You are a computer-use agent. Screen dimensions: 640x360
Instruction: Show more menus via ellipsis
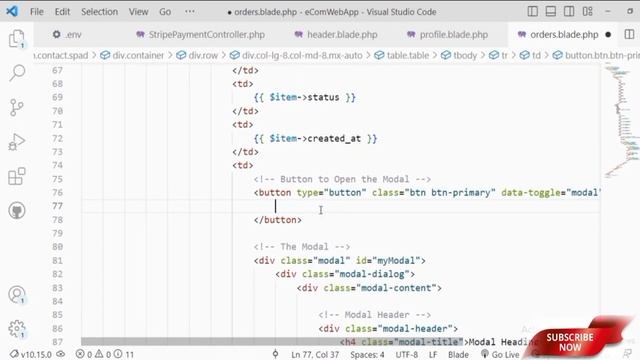189,12
